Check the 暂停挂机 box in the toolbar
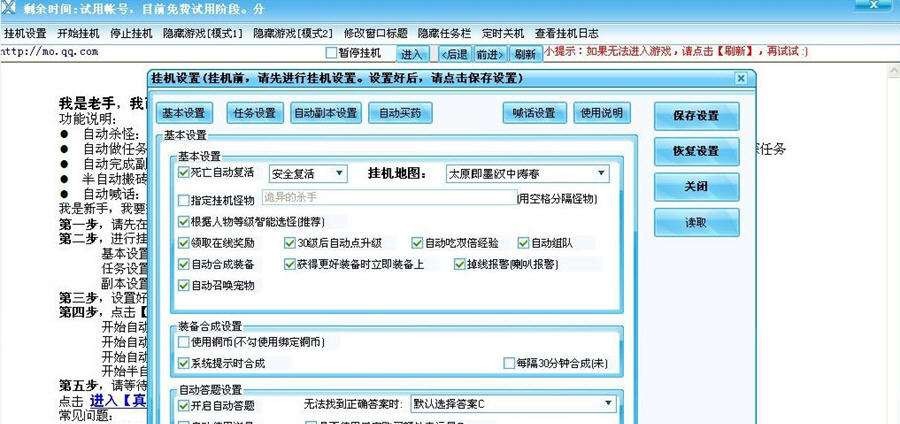 point(332,53)
